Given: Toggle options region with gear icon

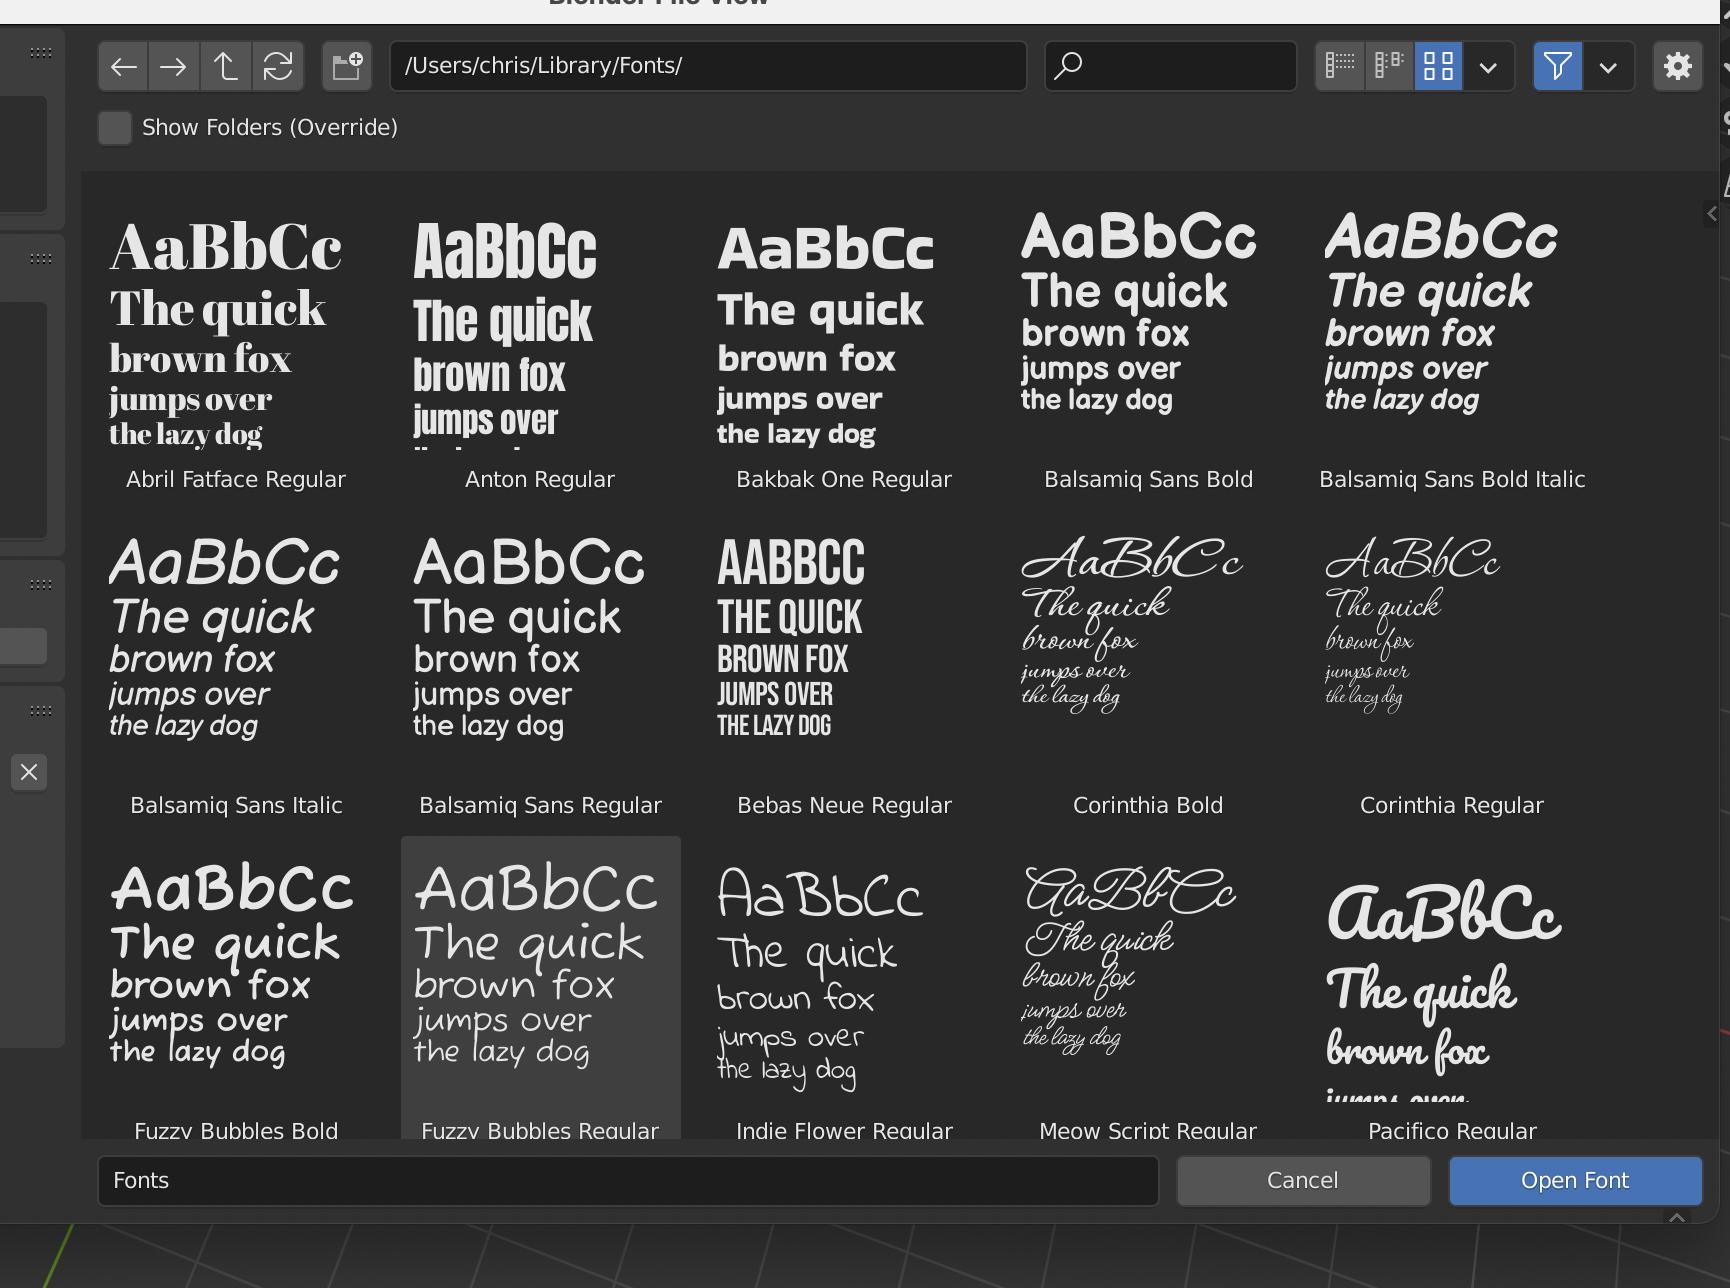Looking at the screenshot, I should [1678, 67].
